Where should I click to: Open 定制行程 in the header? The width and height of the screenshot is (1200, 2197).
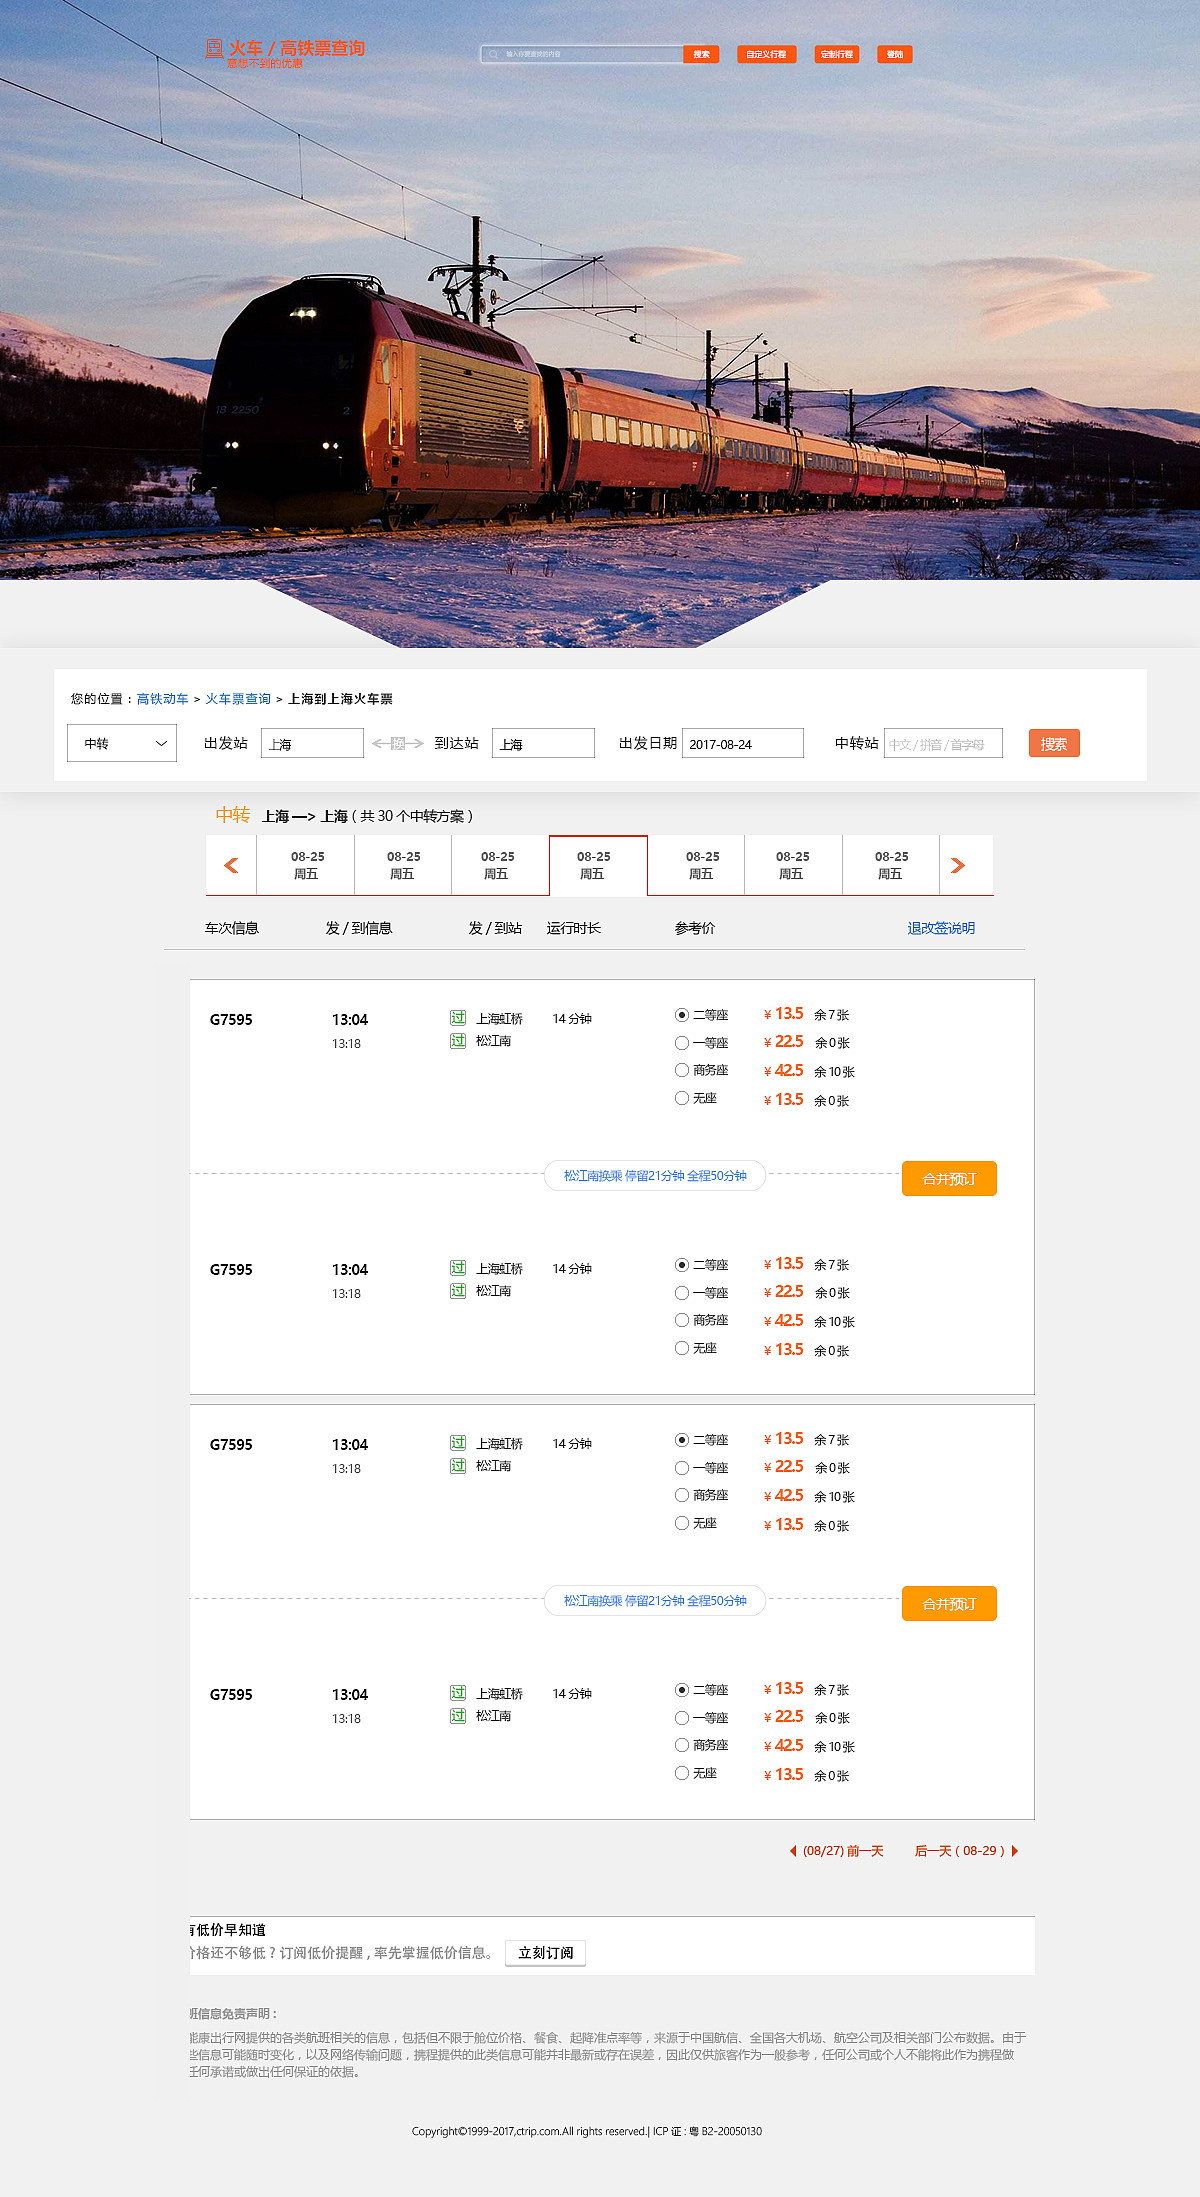coord(837,54)
